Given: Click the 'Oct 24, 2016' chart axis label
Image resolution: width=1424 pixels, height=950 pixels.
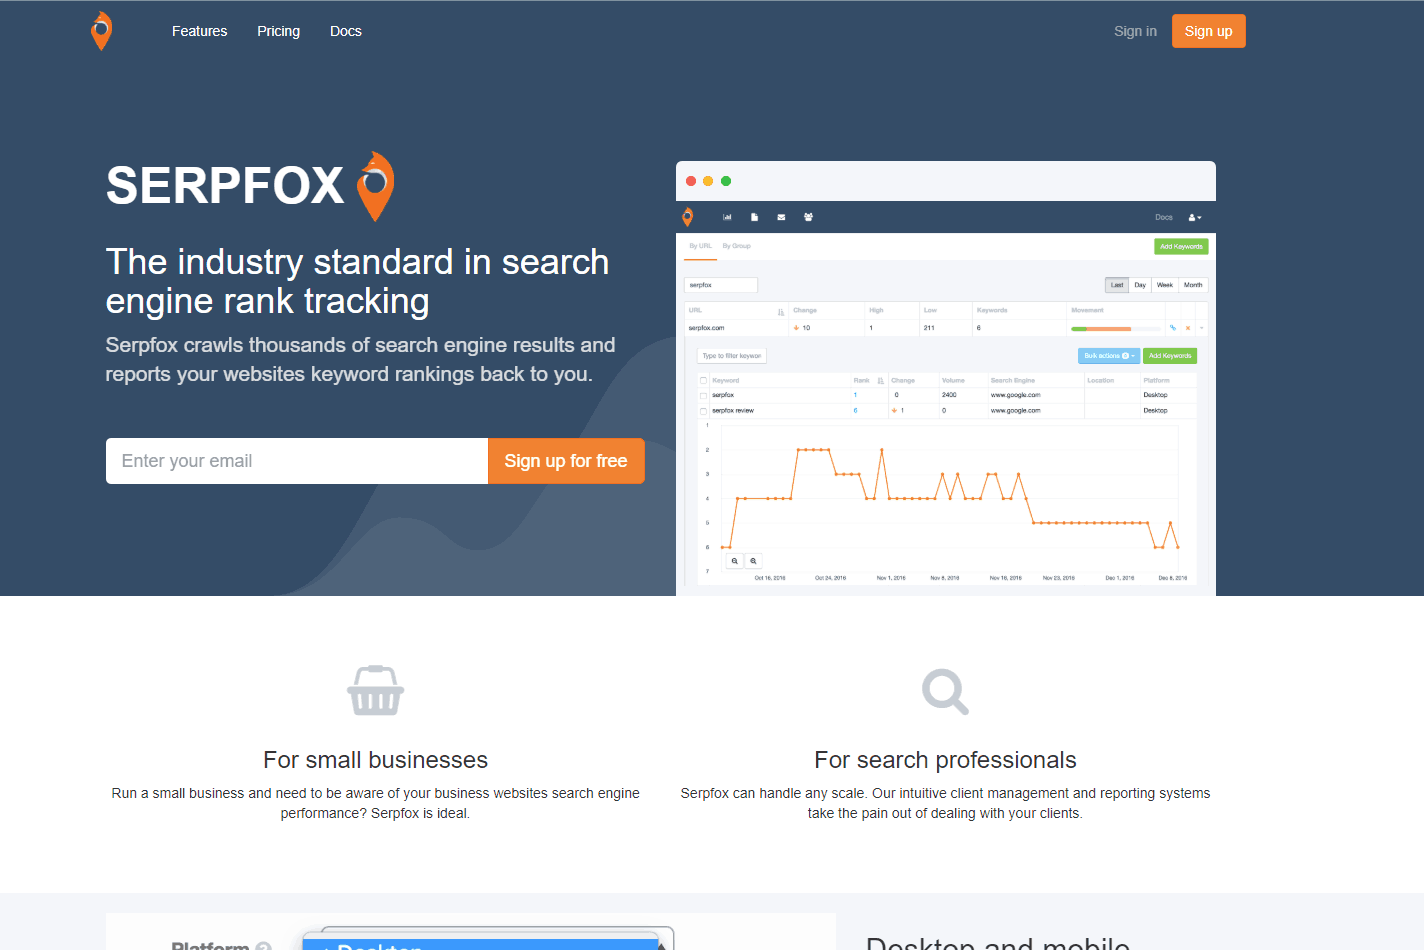Looking at the screenshot, I should 830,578.
